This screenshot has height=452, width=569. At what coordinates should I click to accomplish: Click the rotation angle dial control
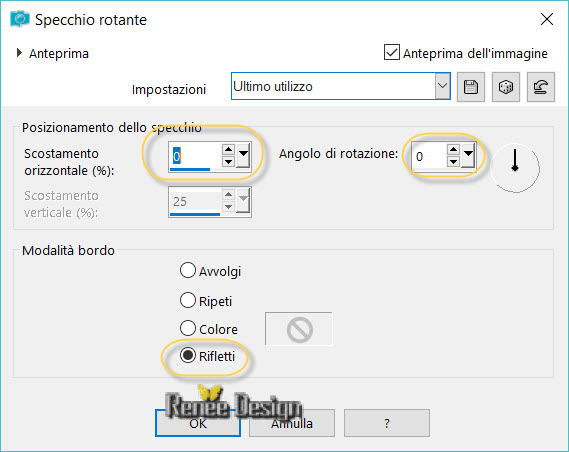[x=515, y=168]
